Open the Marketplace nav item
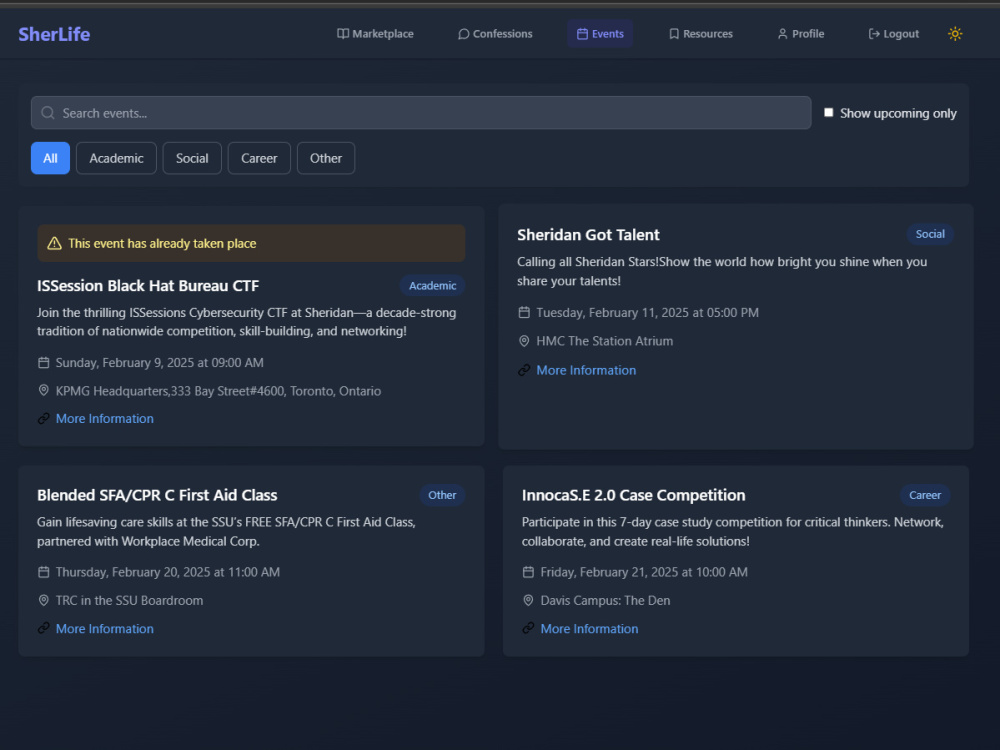The height and width of the screenshot is (750, 1000). click(375, 34)
